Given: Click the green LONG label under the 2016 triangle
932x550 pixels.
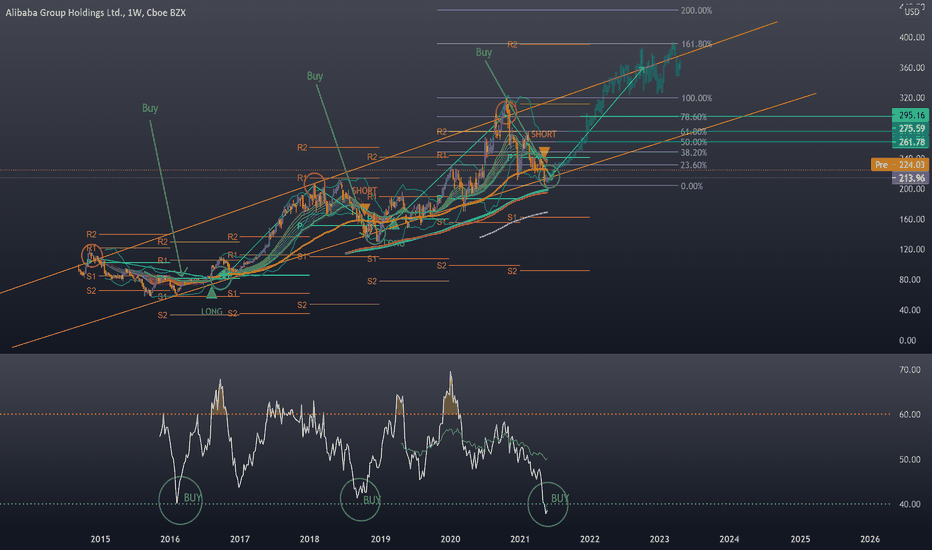Looking at the screenshot, I should 212,312.
